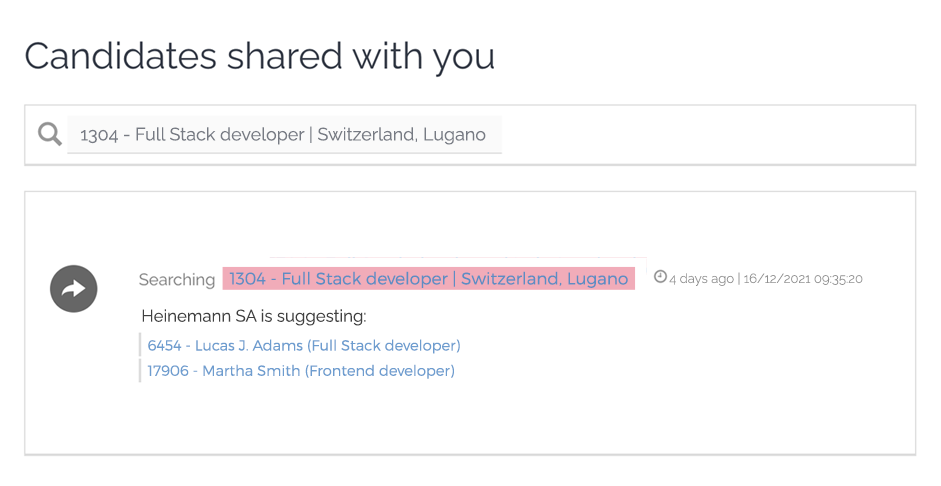The height and width of the screenshot is (486, 941).
Task: Click the "Candidates shared with you" heading
Action: [259, 56]
